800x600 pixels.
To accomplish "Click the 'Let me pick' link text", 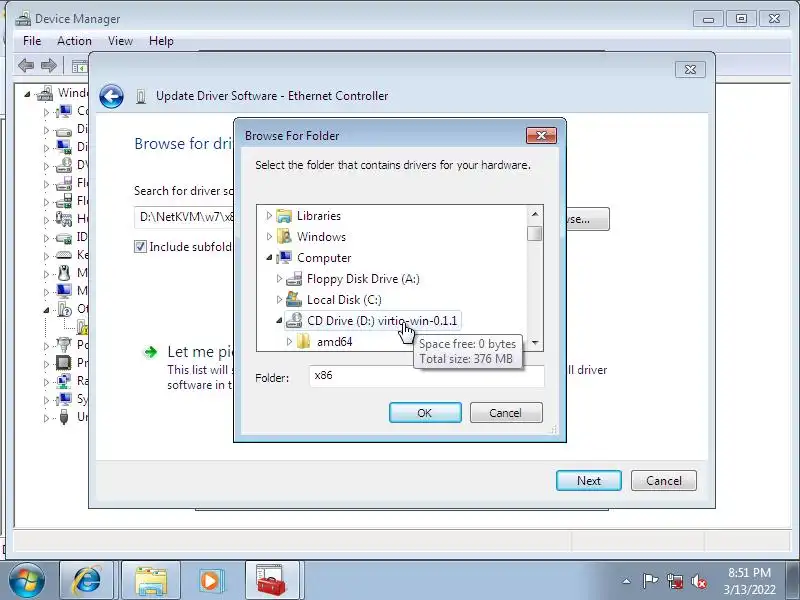I will (x=200, y=352).
